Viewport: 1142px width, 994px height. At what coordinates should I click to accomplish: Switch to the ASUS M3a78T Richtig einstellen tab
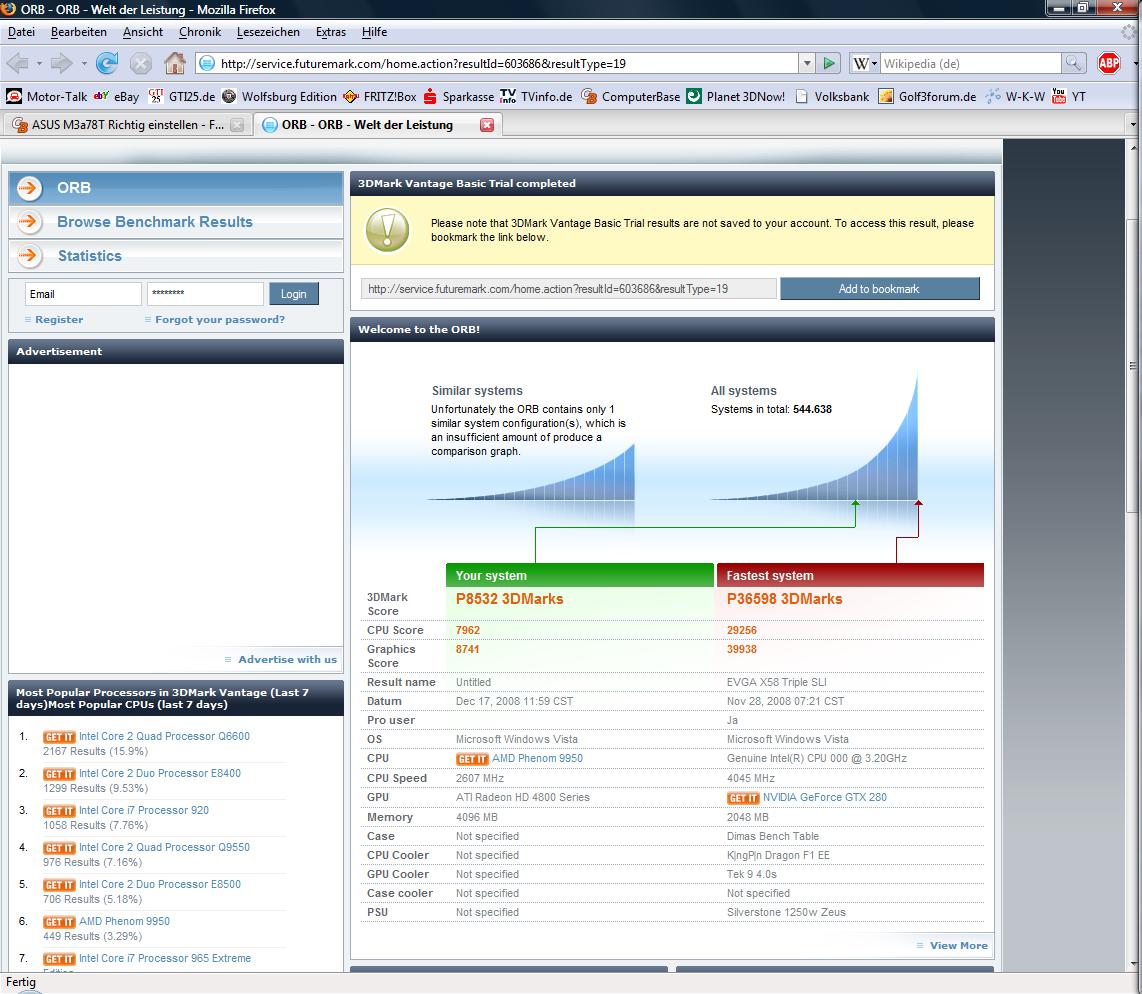click(x=127, y=125)
